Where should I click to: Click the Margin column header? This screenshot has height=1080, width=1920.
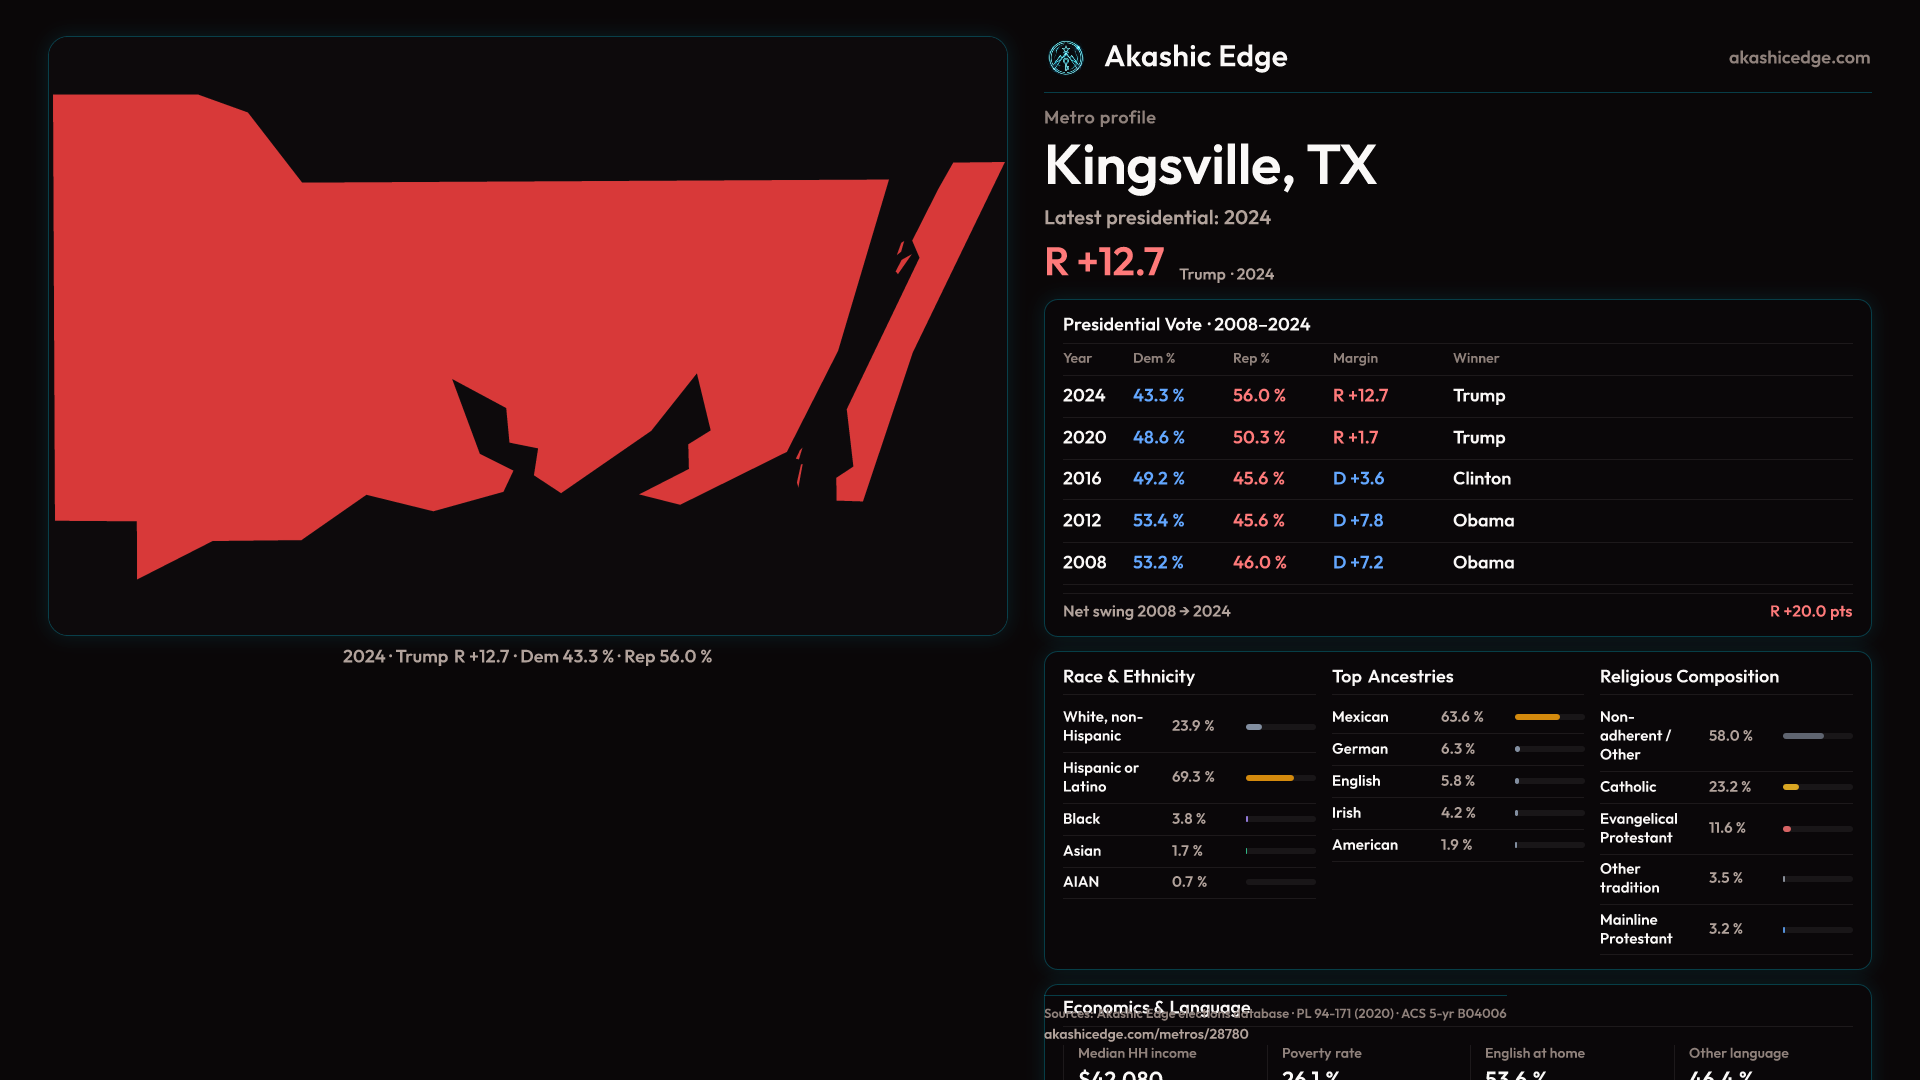coord(1354,358)
